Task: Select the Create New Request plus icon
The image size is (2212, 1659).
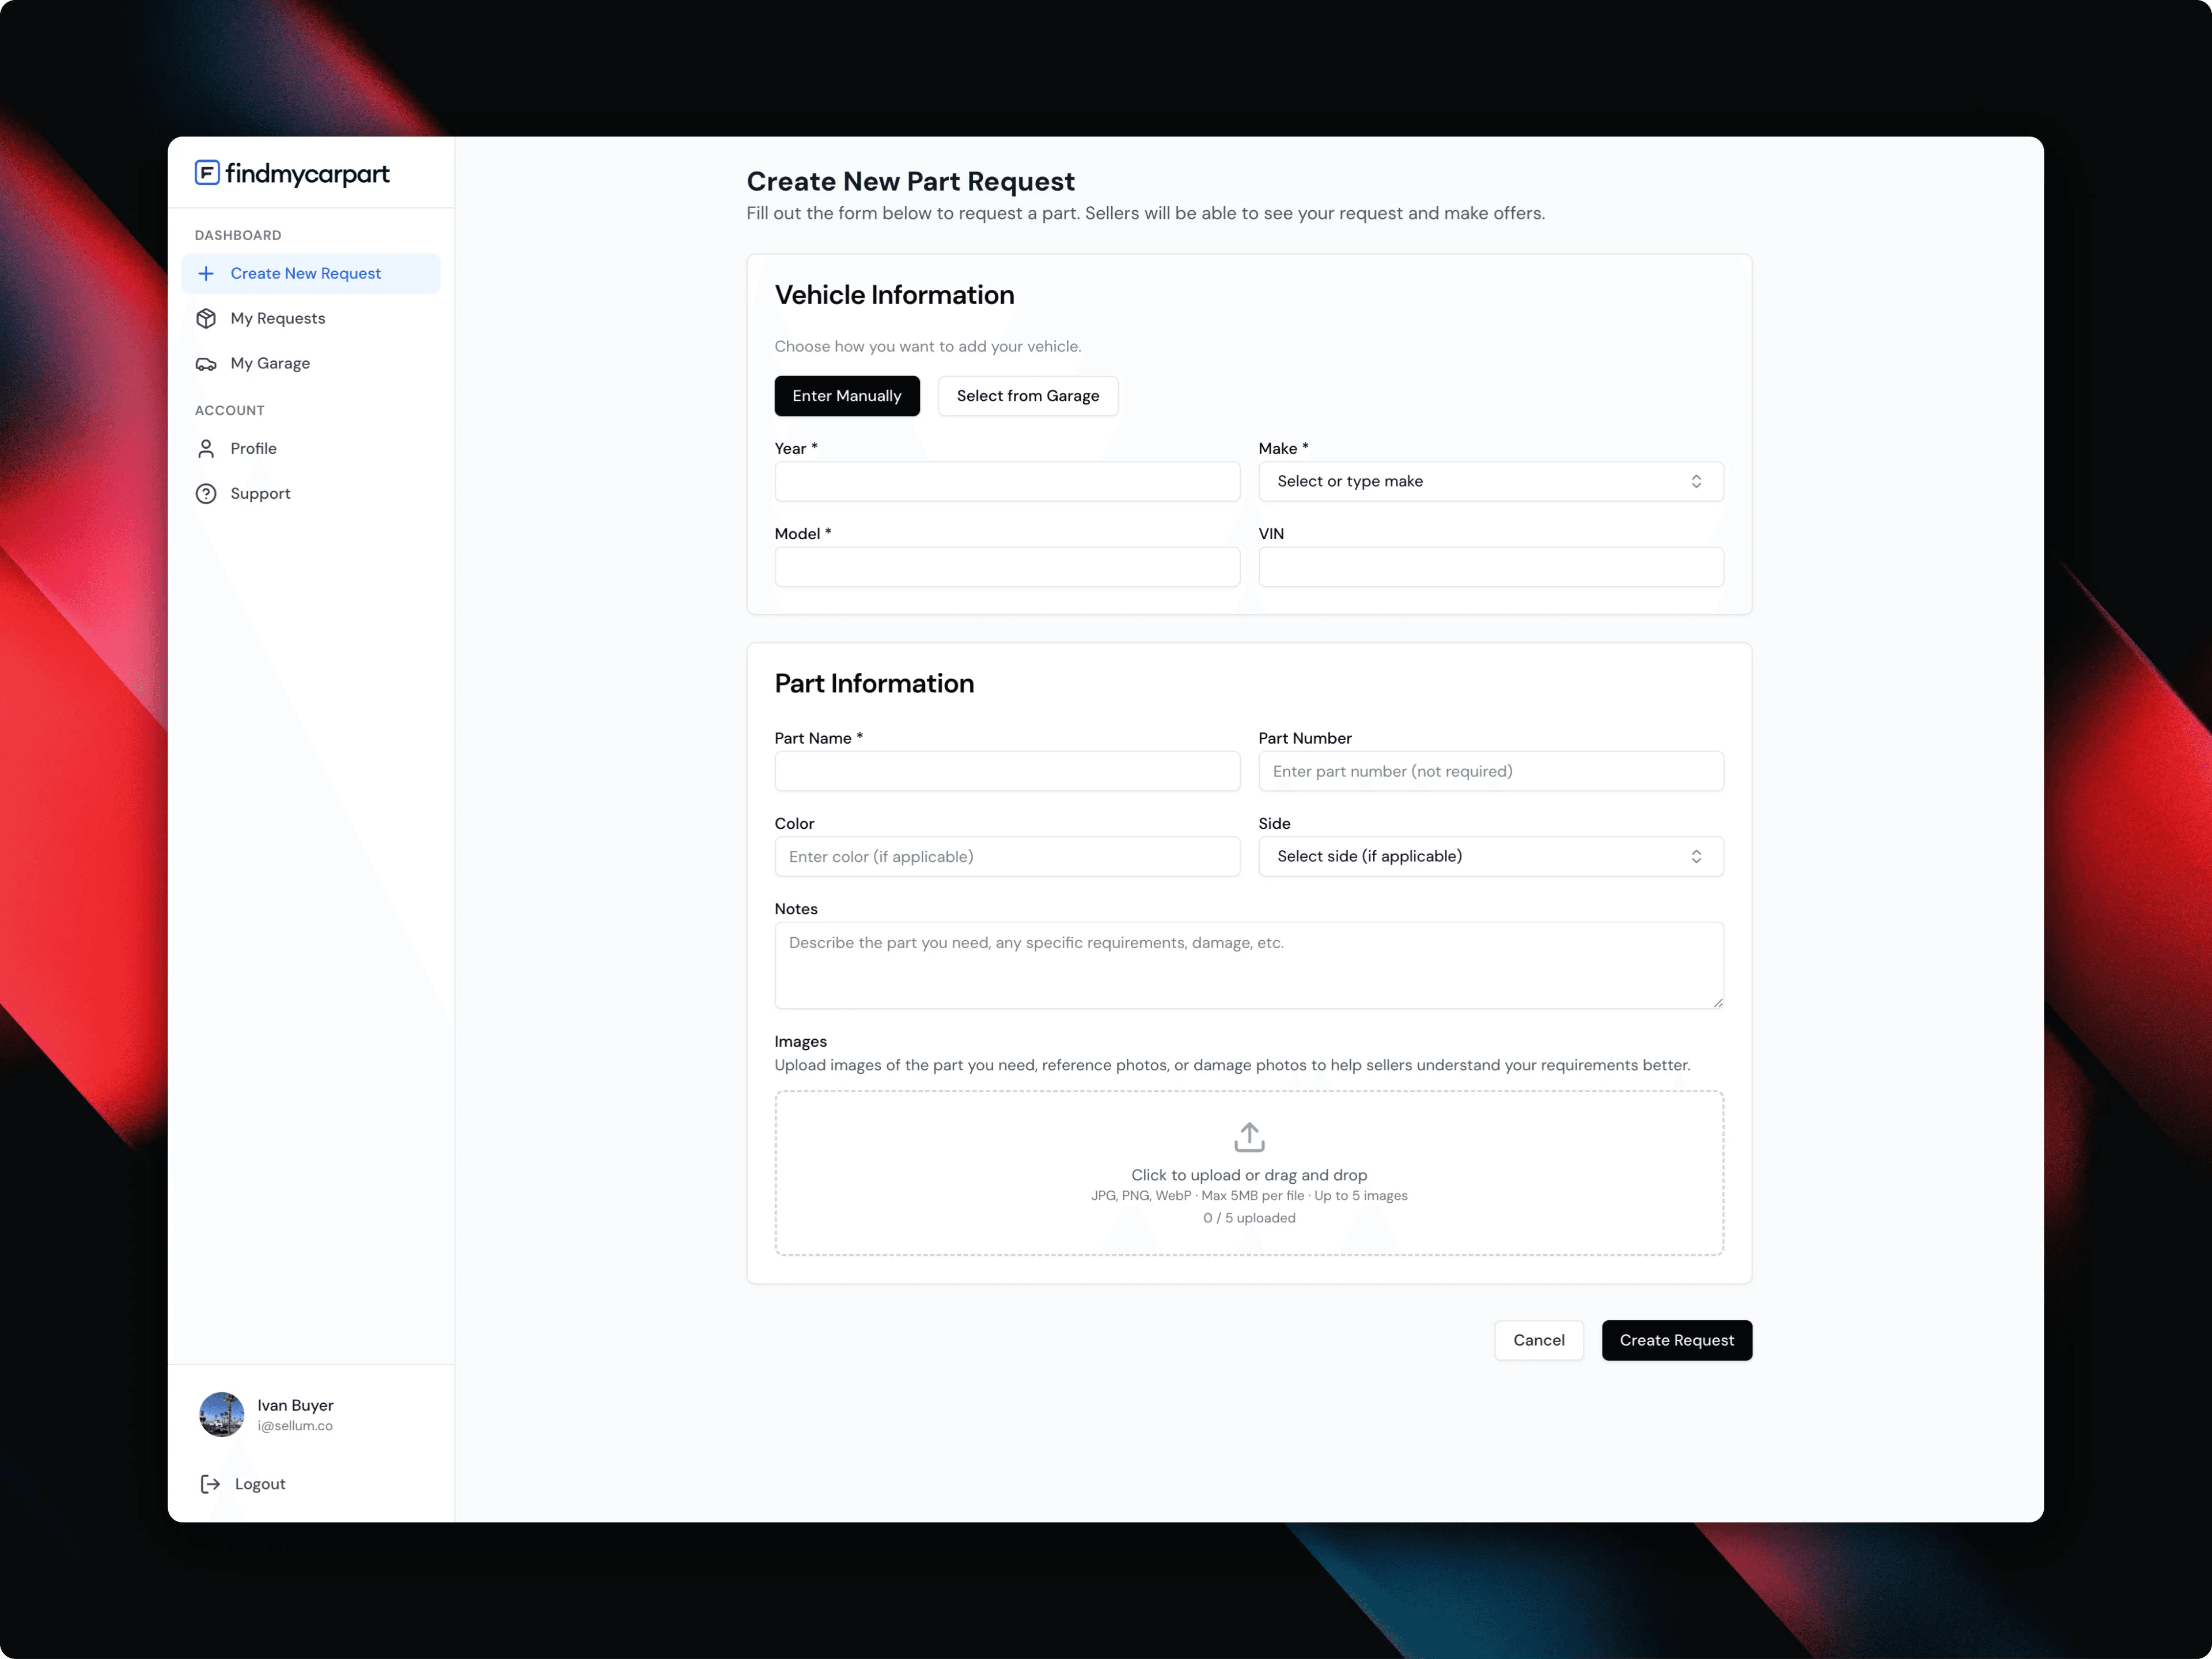Action: click(206, 273)
